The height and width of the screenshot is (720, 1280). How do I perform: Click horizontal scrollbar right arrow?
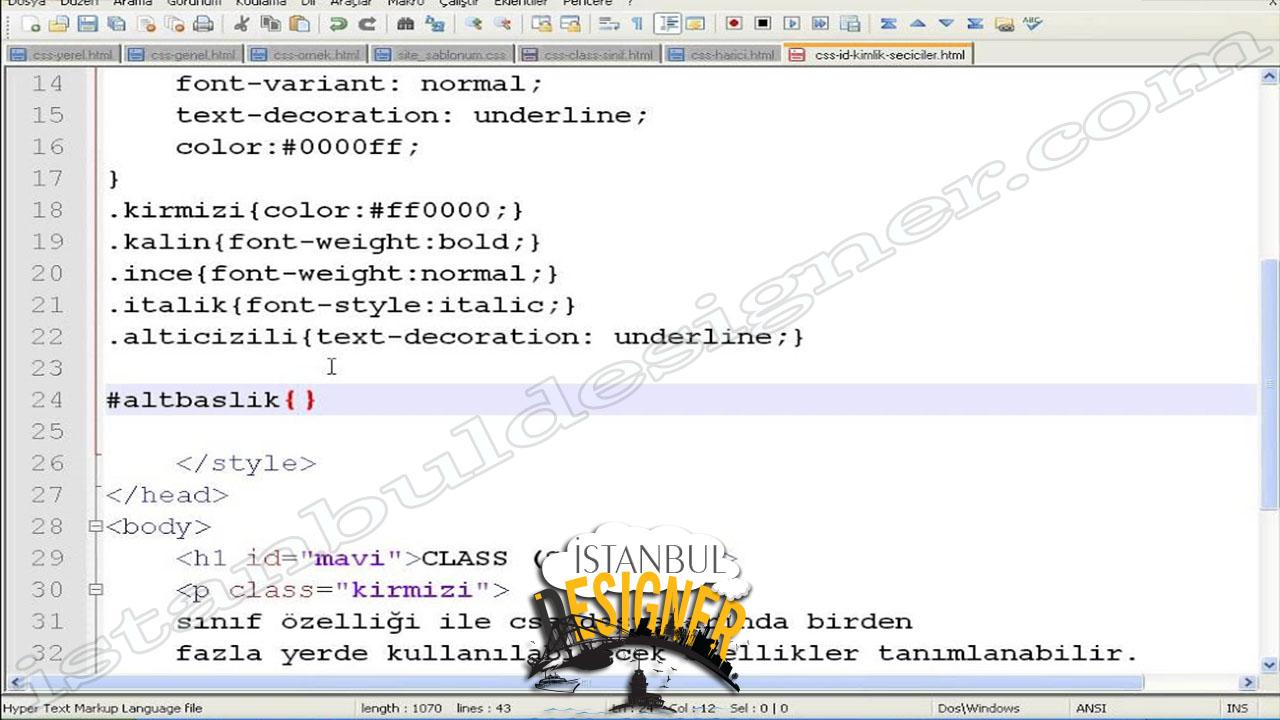coord(1248,682)
